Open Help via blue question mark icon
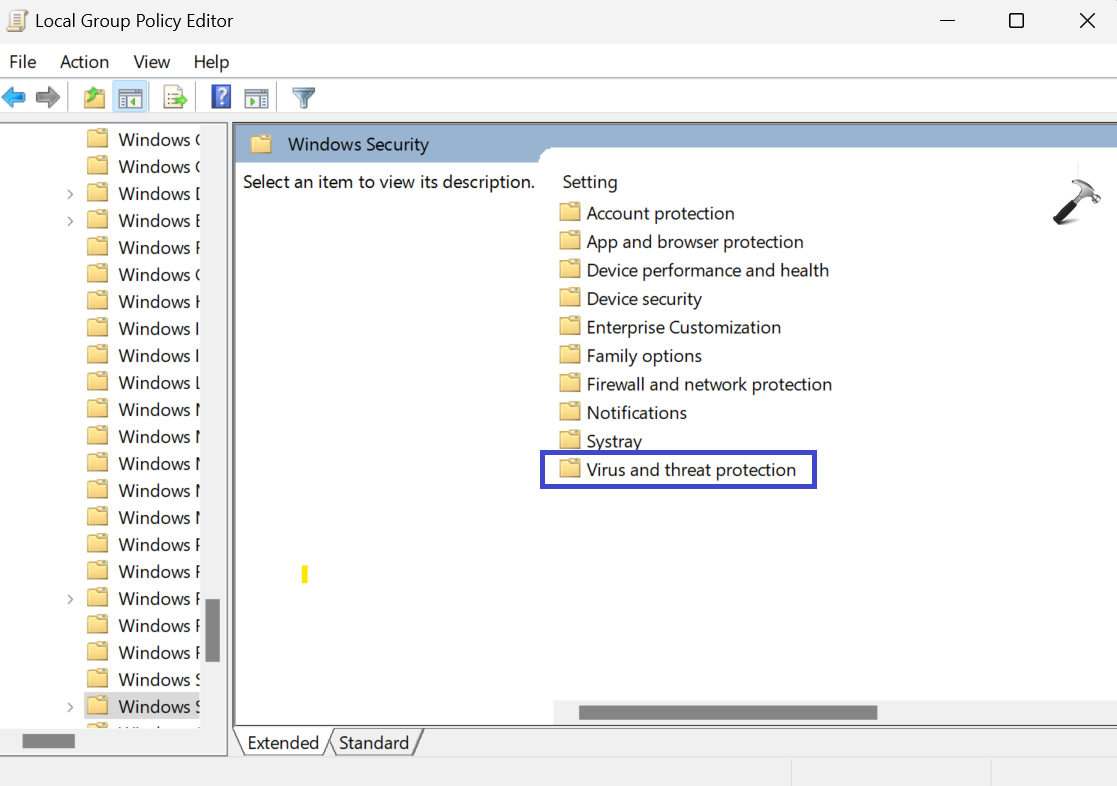Image resolution: width=1117 pixels, height=786 pixels. coord(222,97)
